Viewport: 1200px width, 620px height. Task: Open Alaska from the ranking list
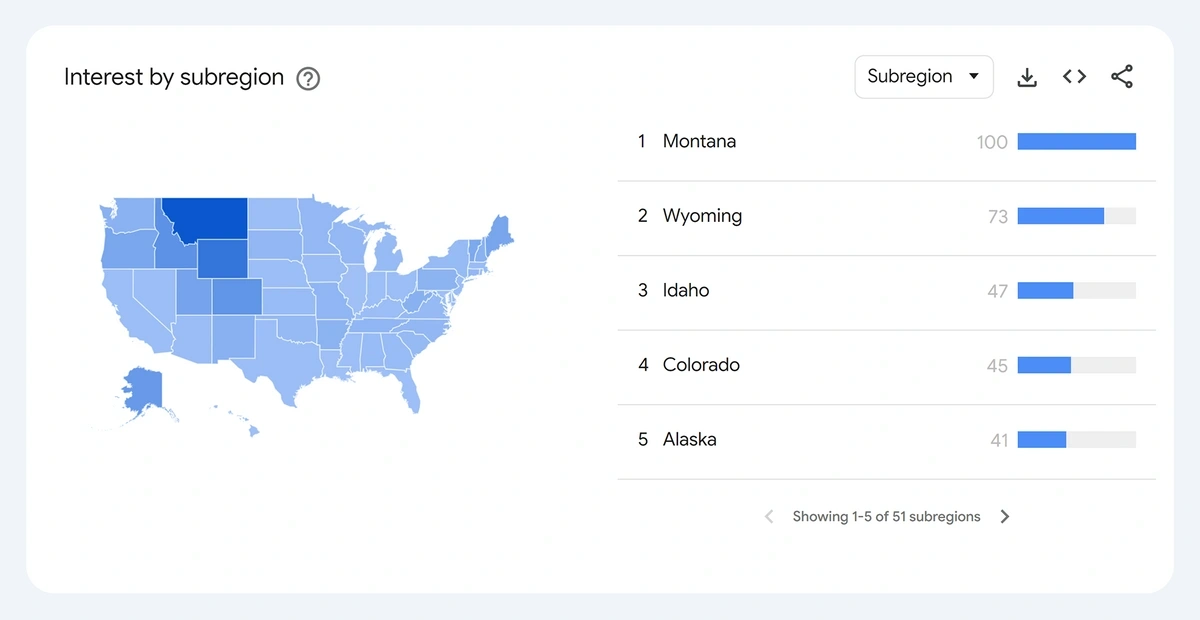(886, 440)
